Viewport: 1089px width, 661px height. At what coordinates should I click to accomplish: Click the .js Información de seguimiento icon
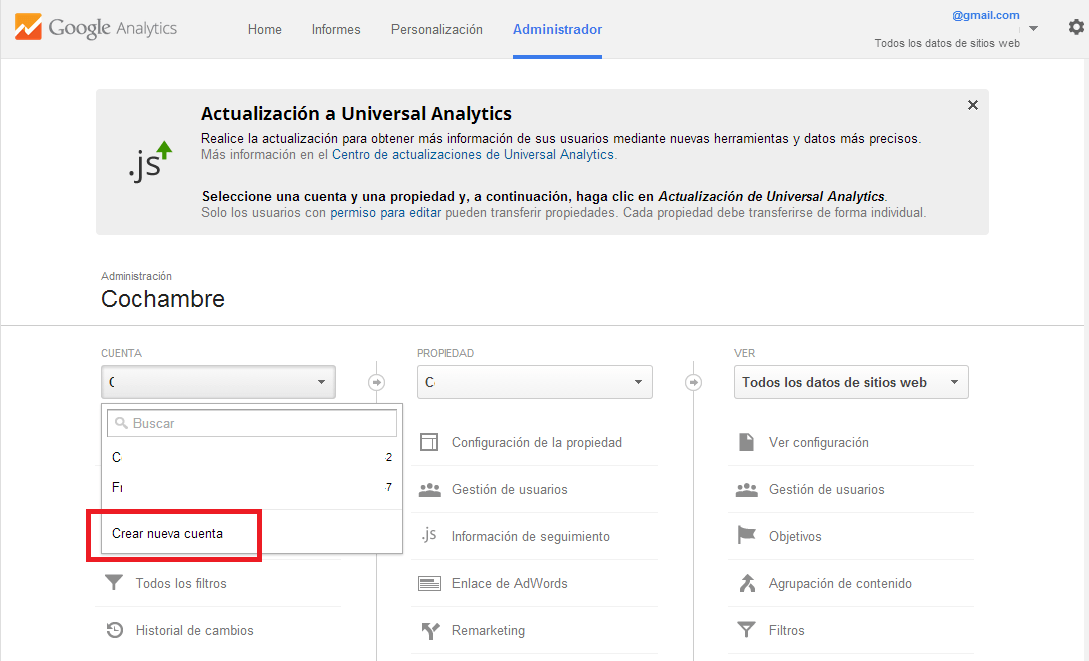(x=429, y=535)
